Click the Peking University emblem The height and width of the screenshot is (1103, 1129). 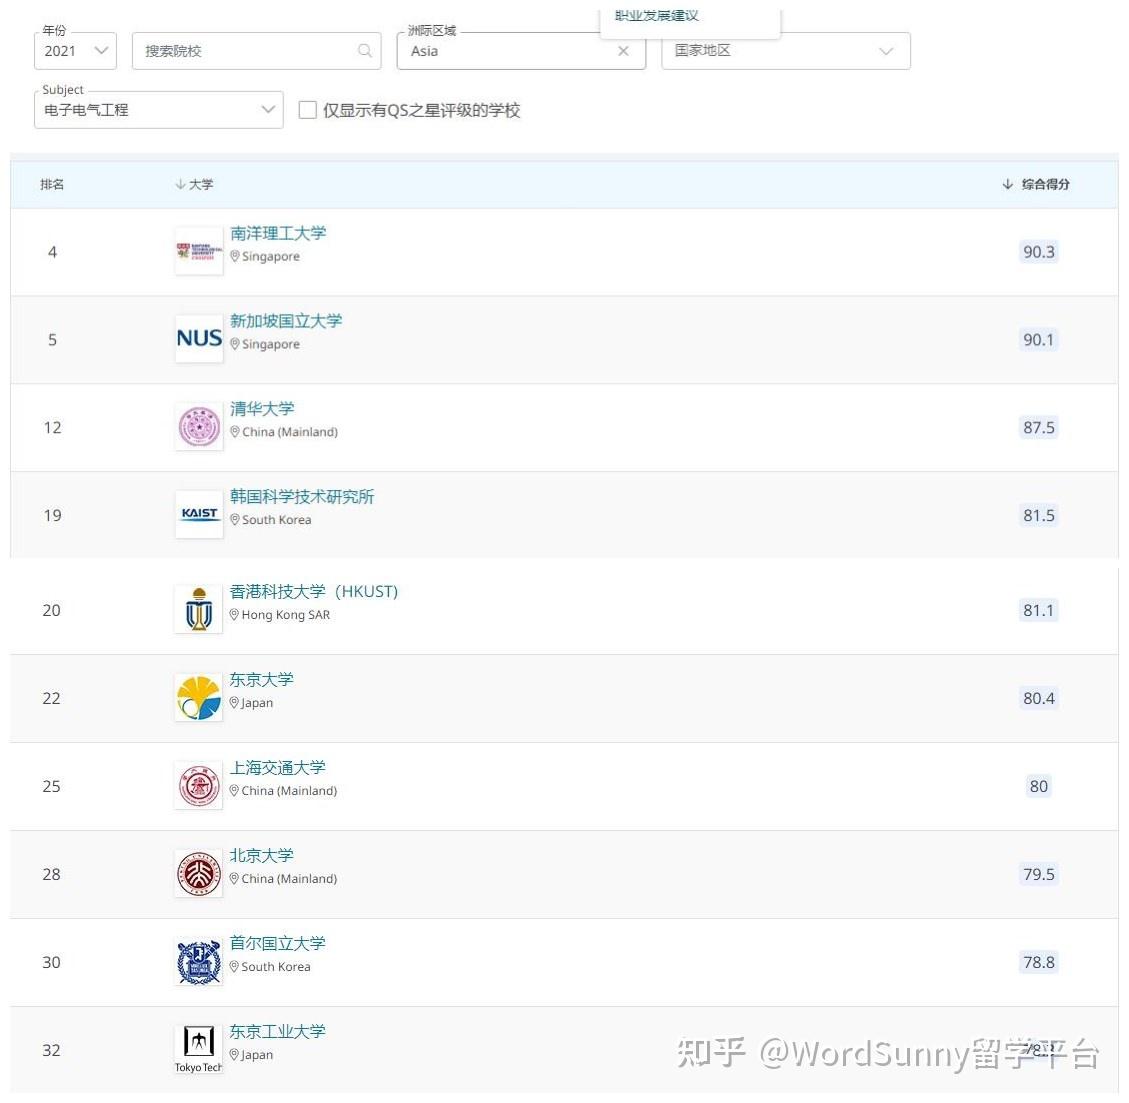tap(198, 873)
